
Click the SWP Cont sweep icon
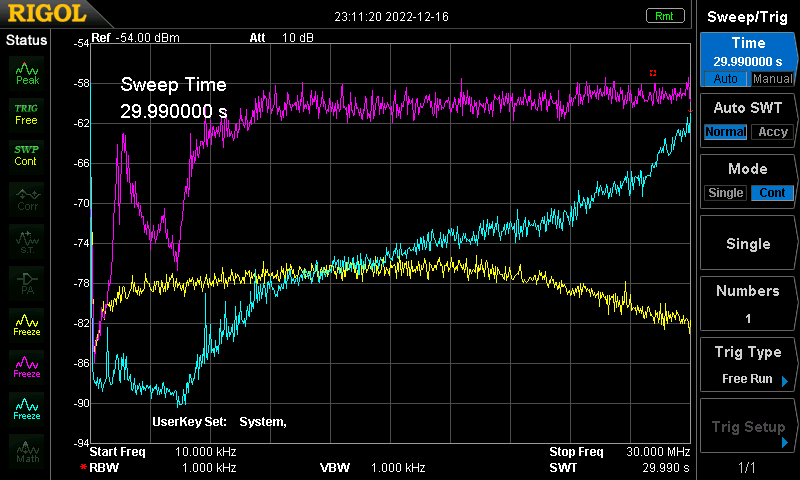27,155
